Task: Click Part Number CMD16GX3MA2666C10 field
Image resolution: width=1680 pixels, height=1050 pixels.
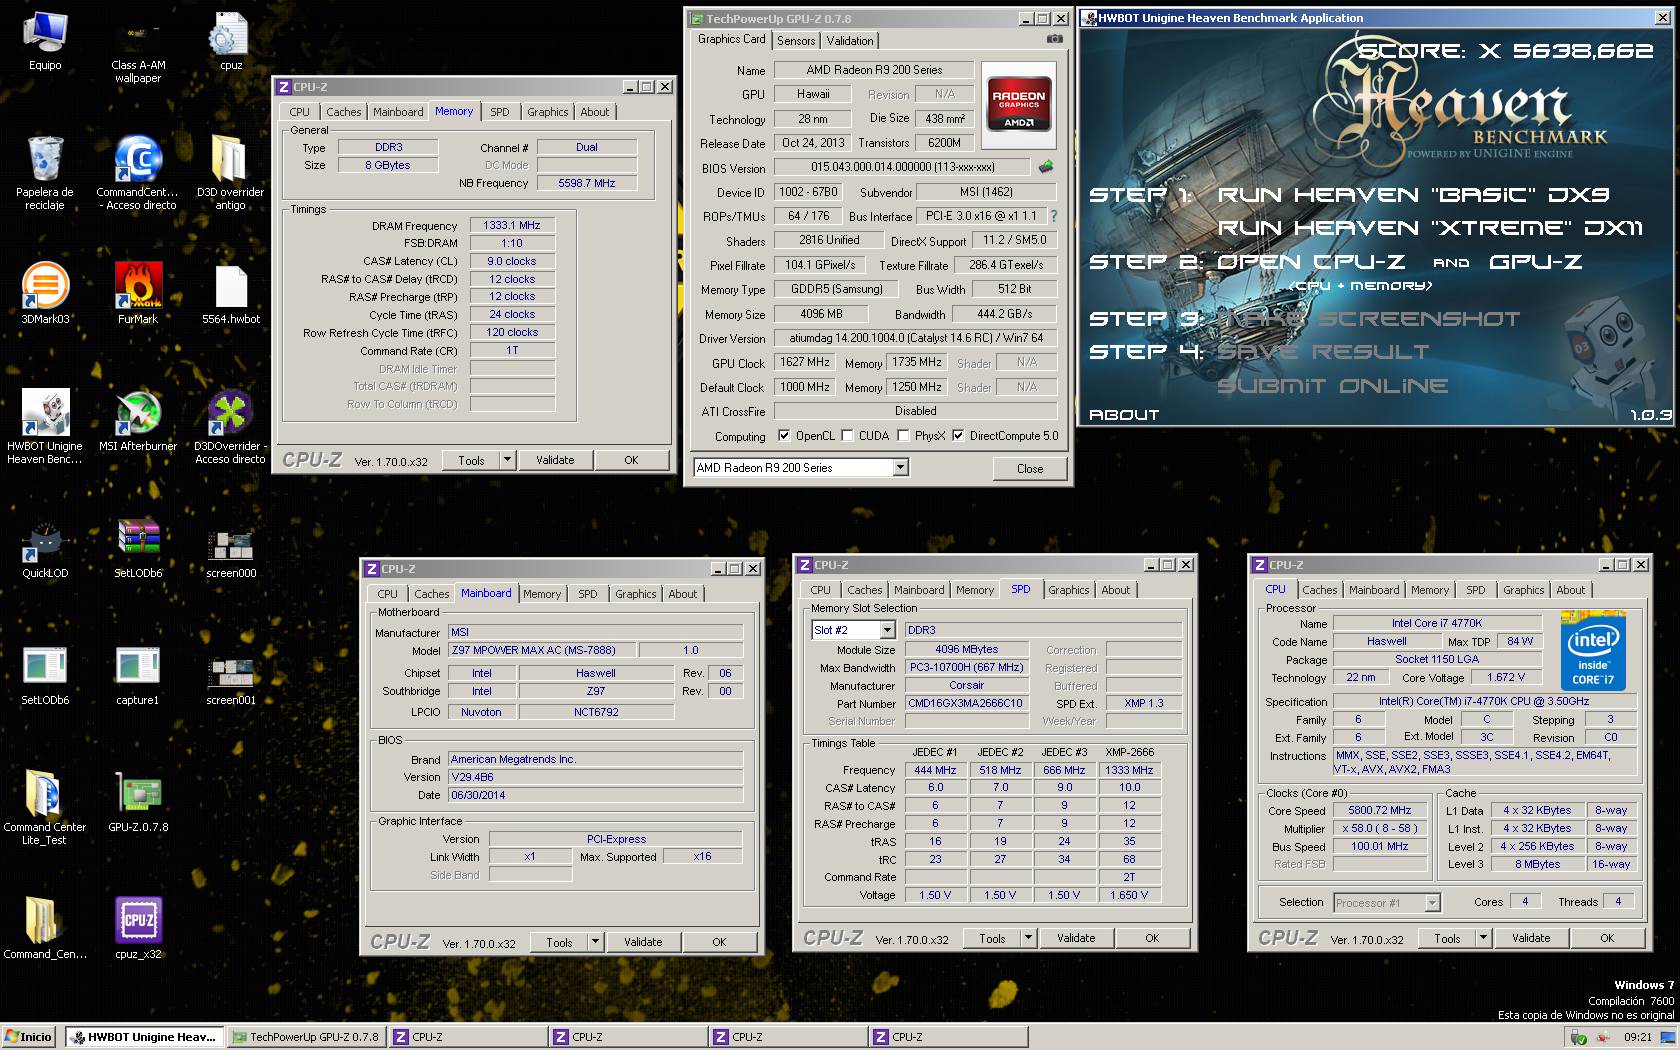Action: click(x=964, y=704)
